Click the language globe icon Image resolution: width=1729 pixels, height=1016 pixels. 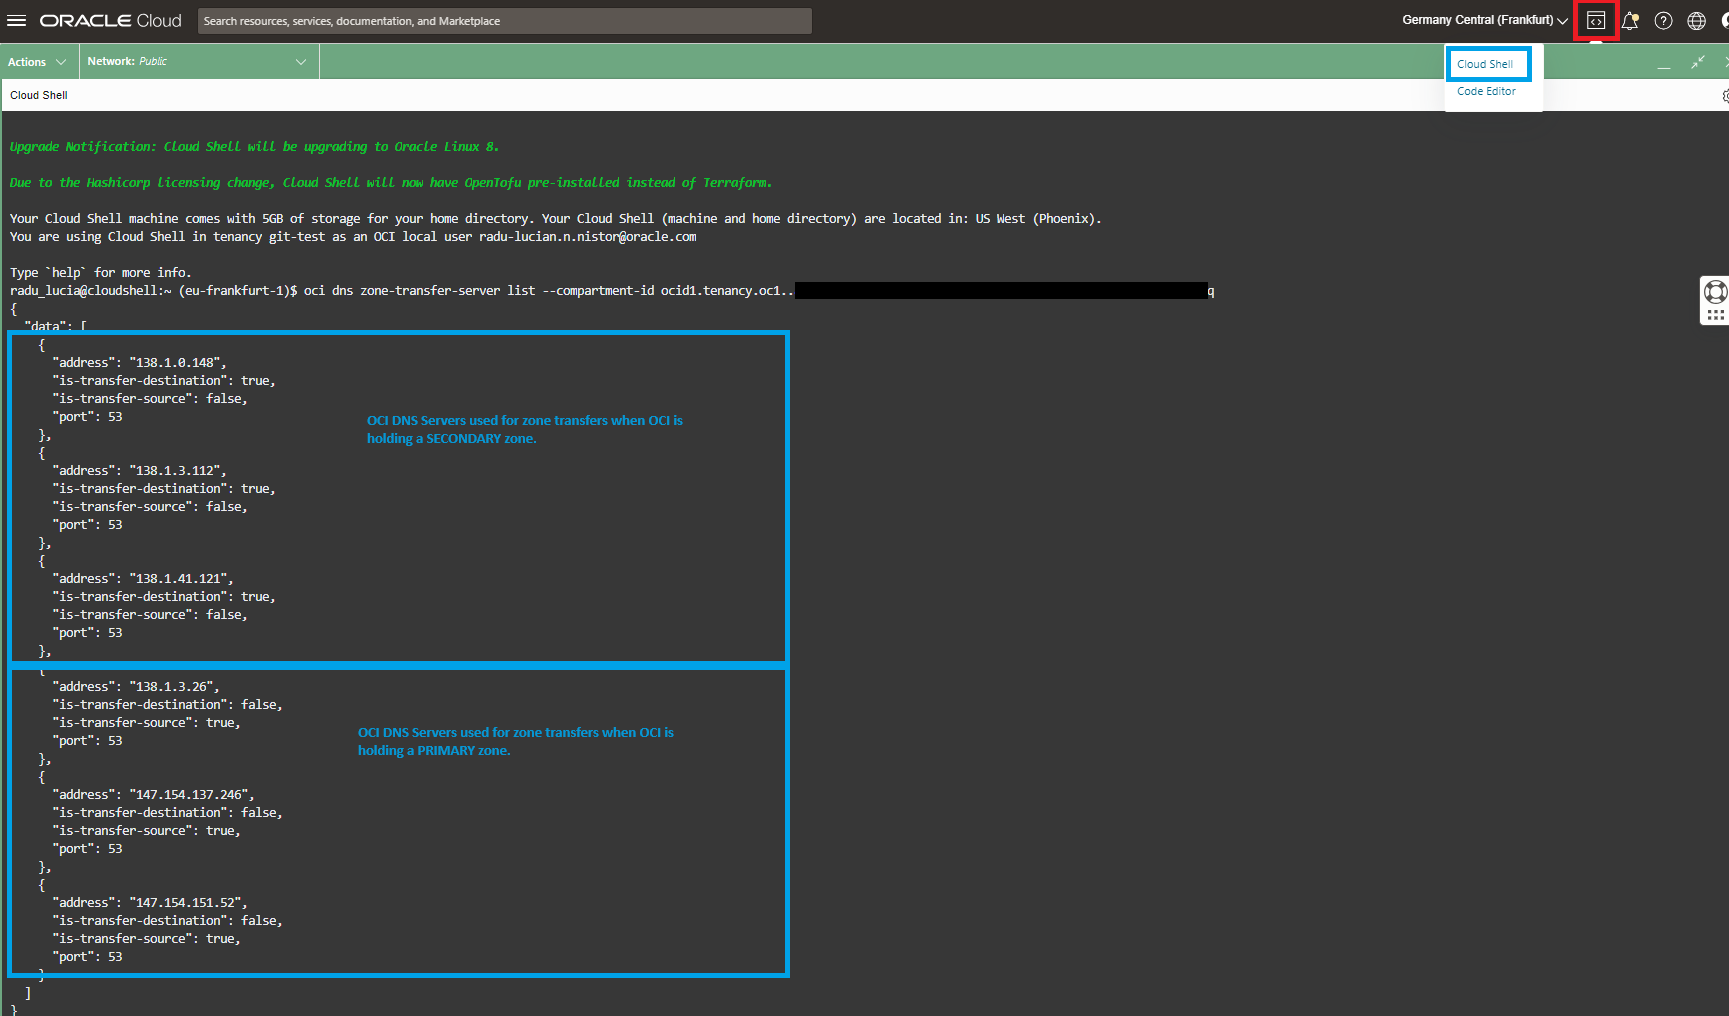point(1697,21)
